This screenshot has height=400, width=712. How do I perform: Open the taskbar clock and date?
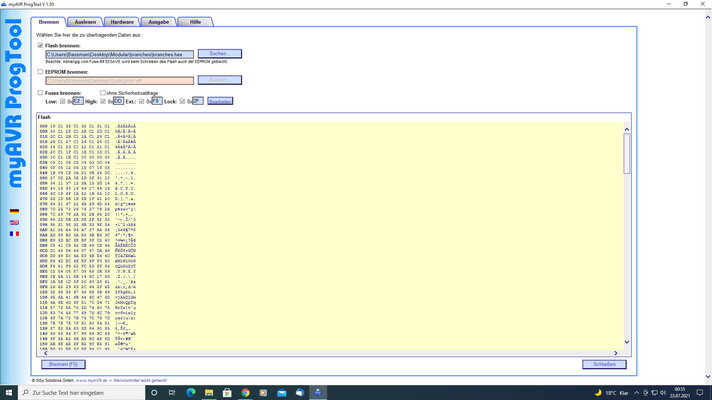680,393
